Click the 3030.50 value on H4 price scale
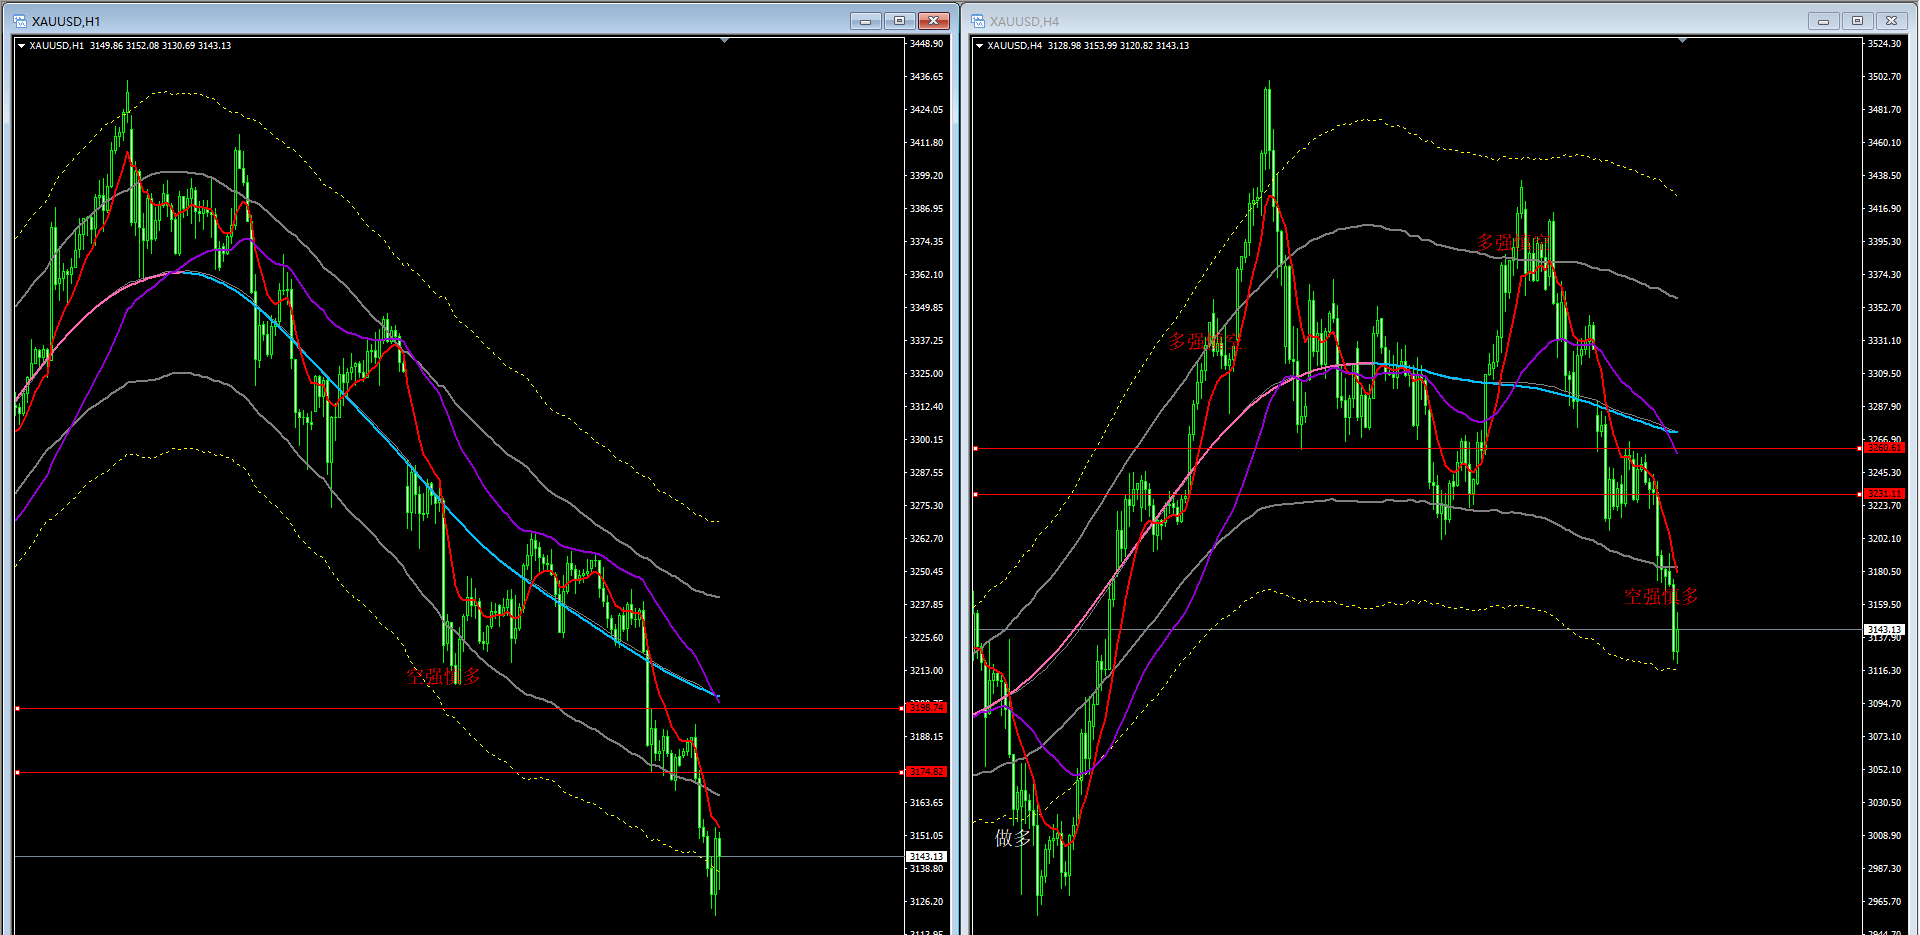 [x=1884, y=803]
